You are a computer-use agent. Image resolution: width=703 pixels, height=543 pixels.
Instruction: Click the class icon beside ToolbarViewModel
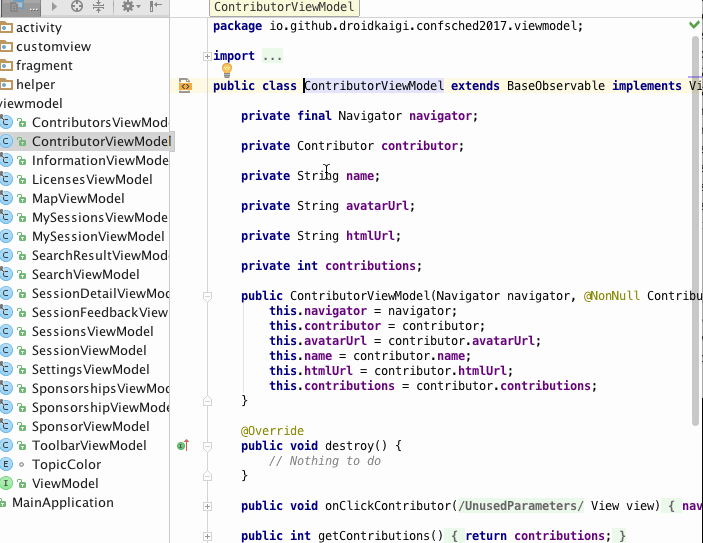[x=6, y=445]
